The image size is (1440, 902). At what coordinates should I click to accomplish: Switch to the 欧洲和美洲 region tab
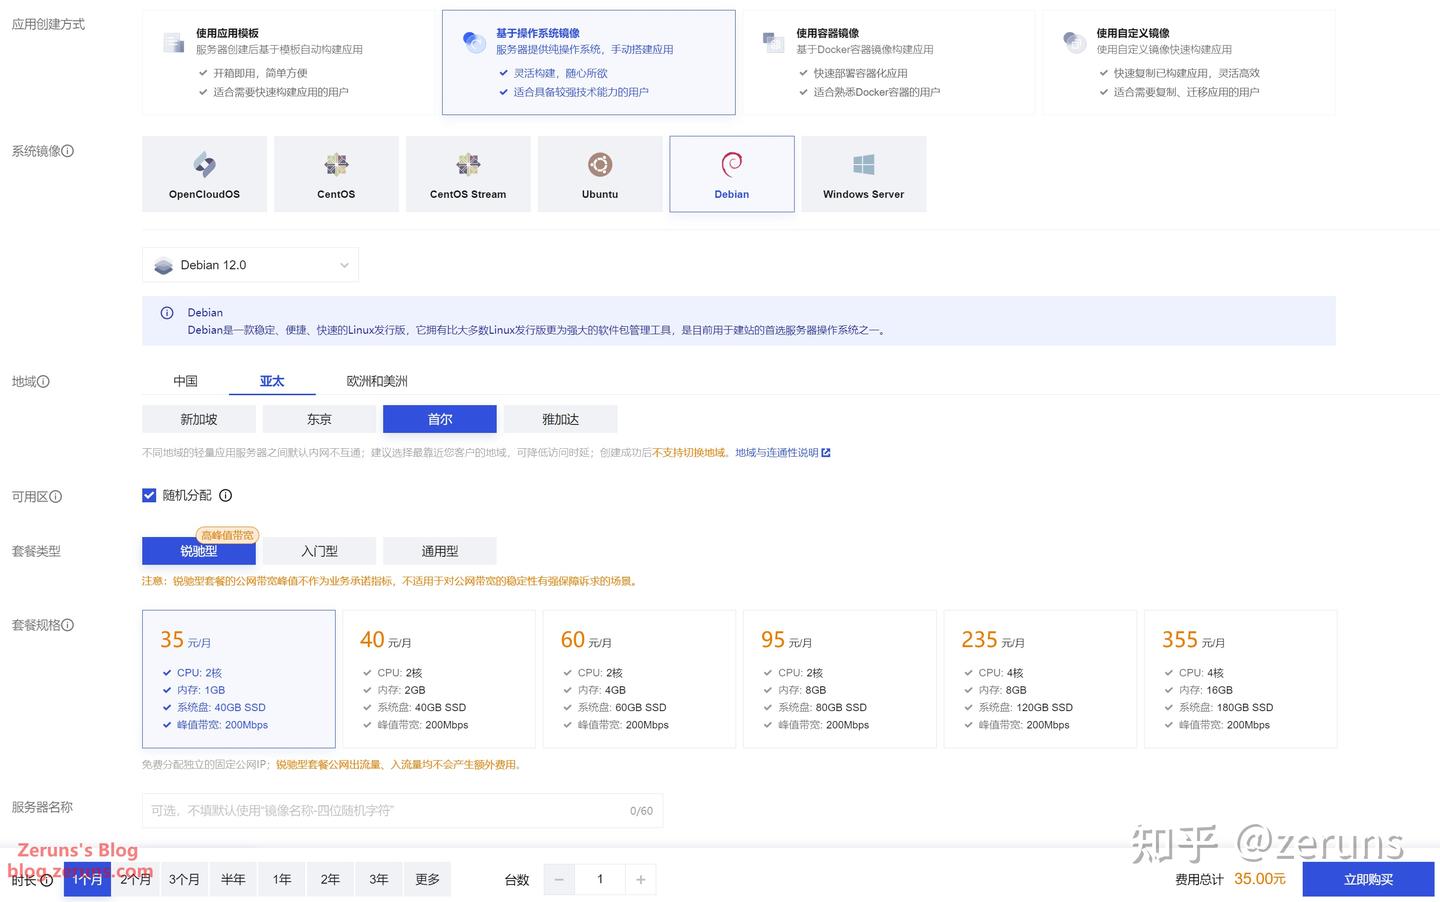click(x=375, y=381)
